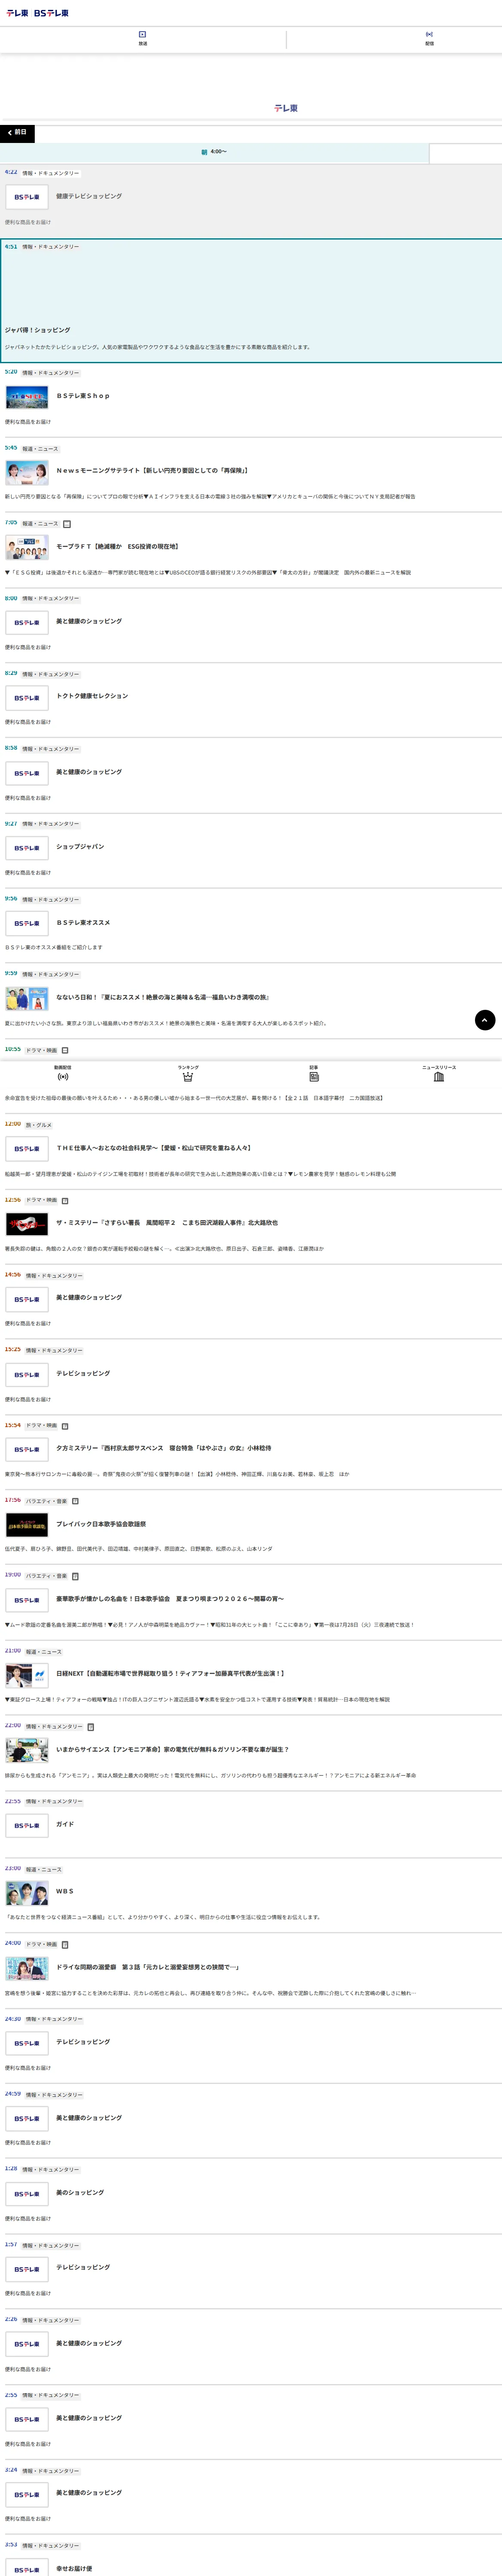Open 記事 in the bottom navigation
This screenshot has height=2576, width=502.
[314, 1073]
